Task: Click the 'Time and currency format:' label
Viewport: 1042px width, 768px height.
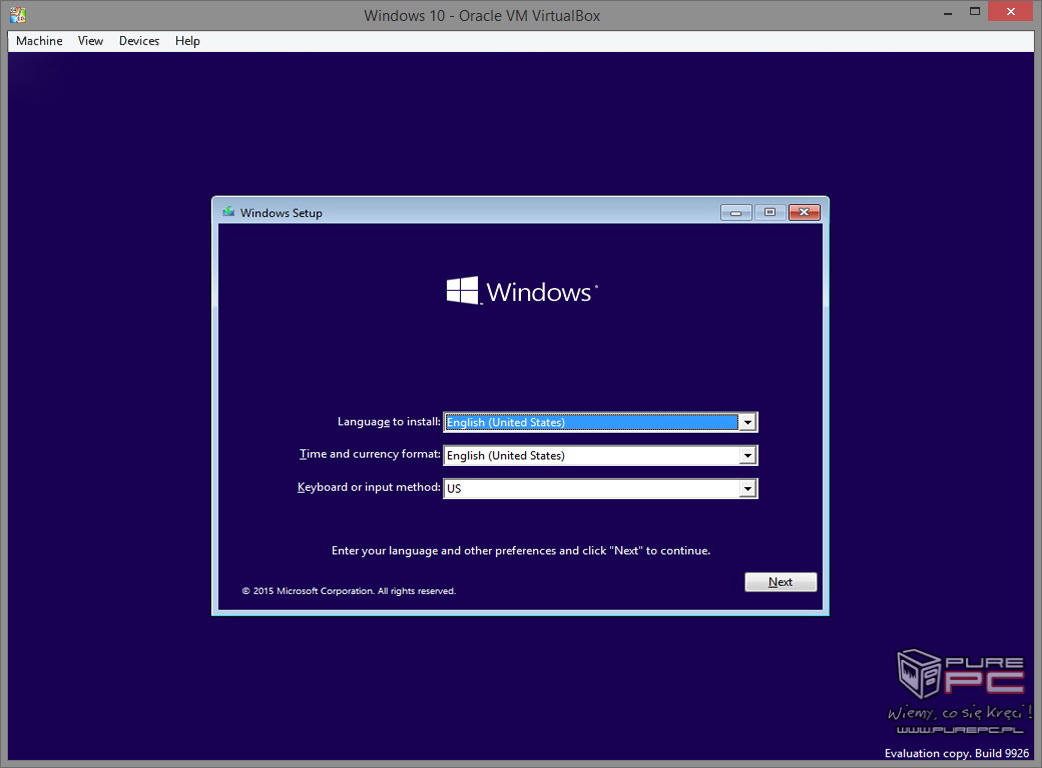Action: (369, 454)
